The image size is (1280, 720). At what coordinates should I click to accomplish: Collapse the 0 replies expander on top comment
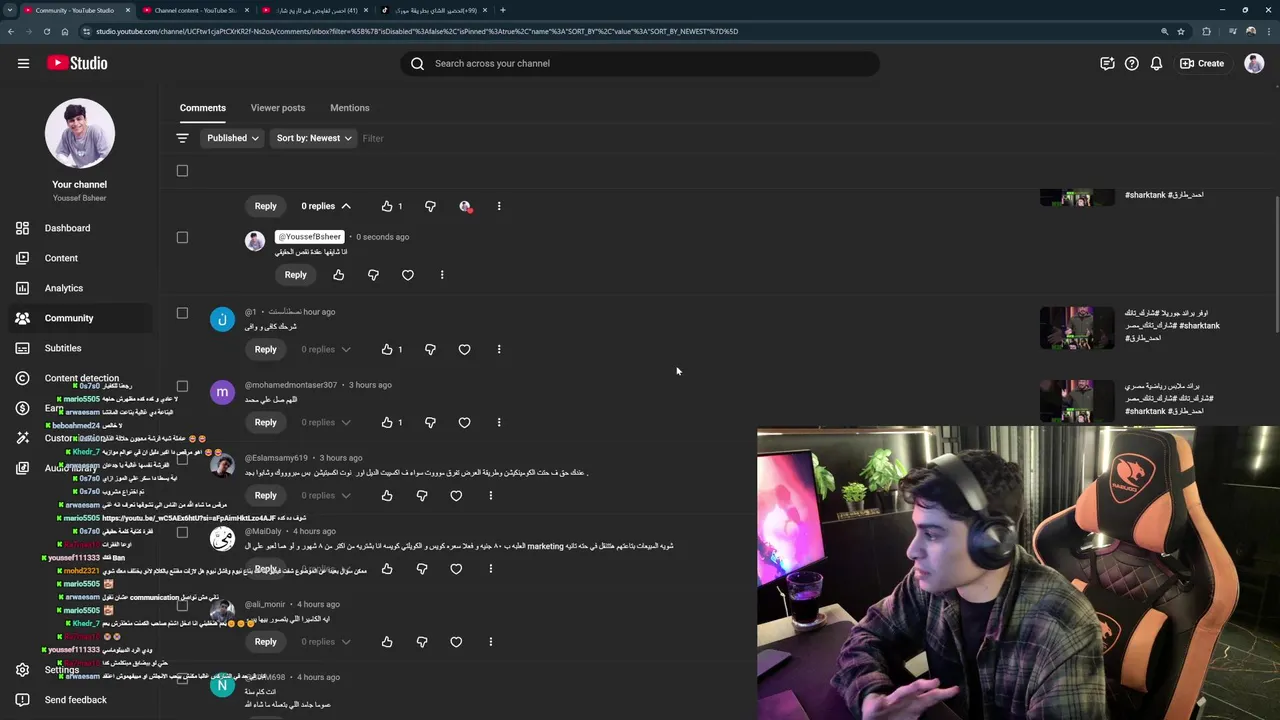pos(326,206)
